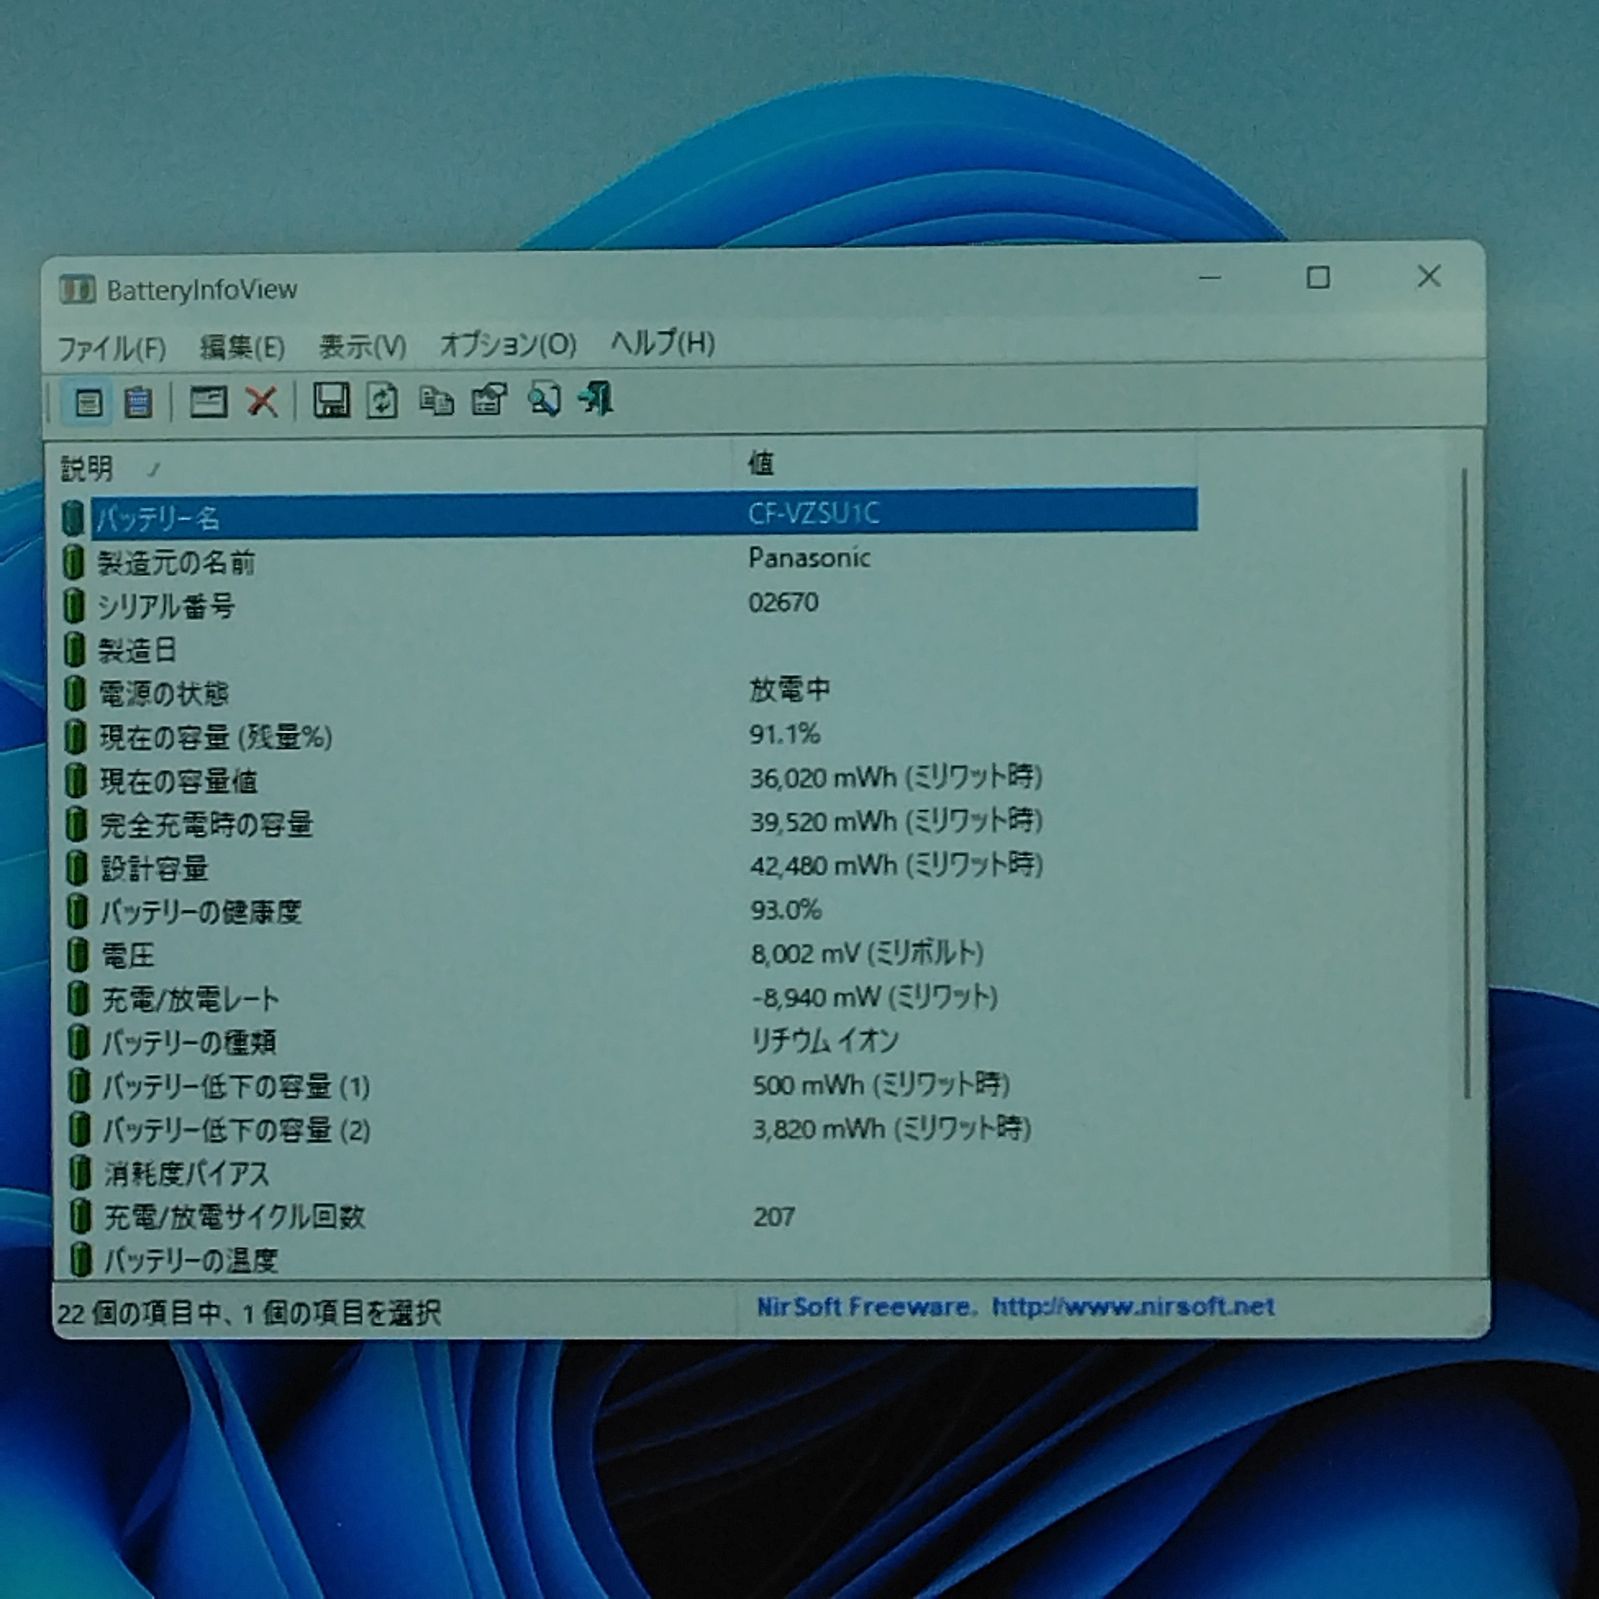Image resolution: width=1599 pixels, height=1599 pixels.
Task: Select the 現在の容量 (残量%) row
Action: [x=630, y=736]
